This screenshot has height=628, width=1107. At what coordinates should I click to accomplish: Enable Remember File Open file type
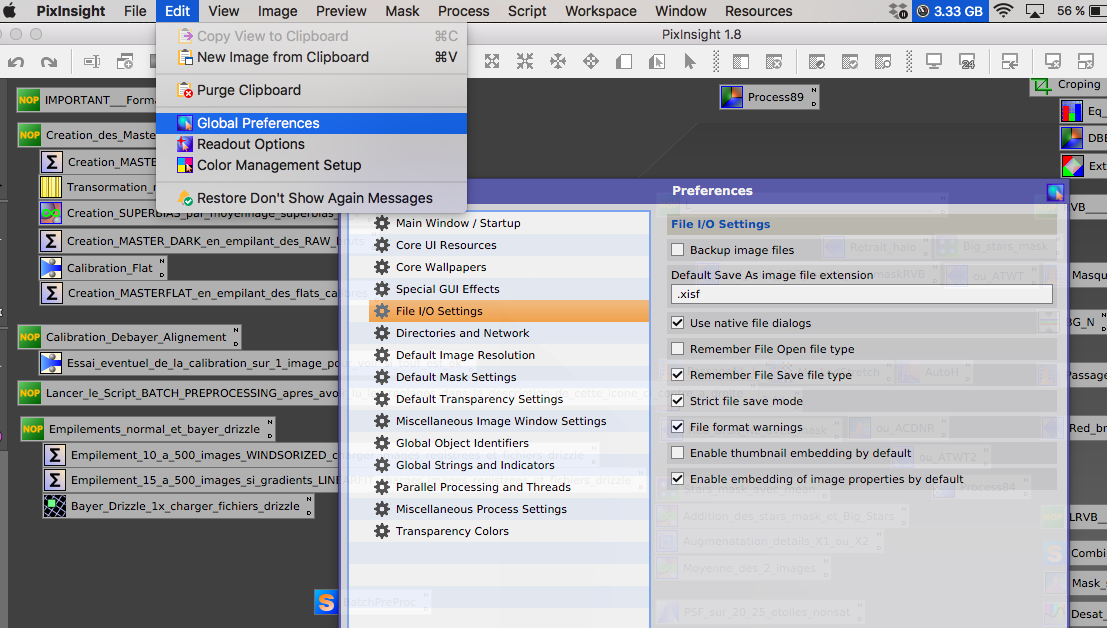pos(678,349)
